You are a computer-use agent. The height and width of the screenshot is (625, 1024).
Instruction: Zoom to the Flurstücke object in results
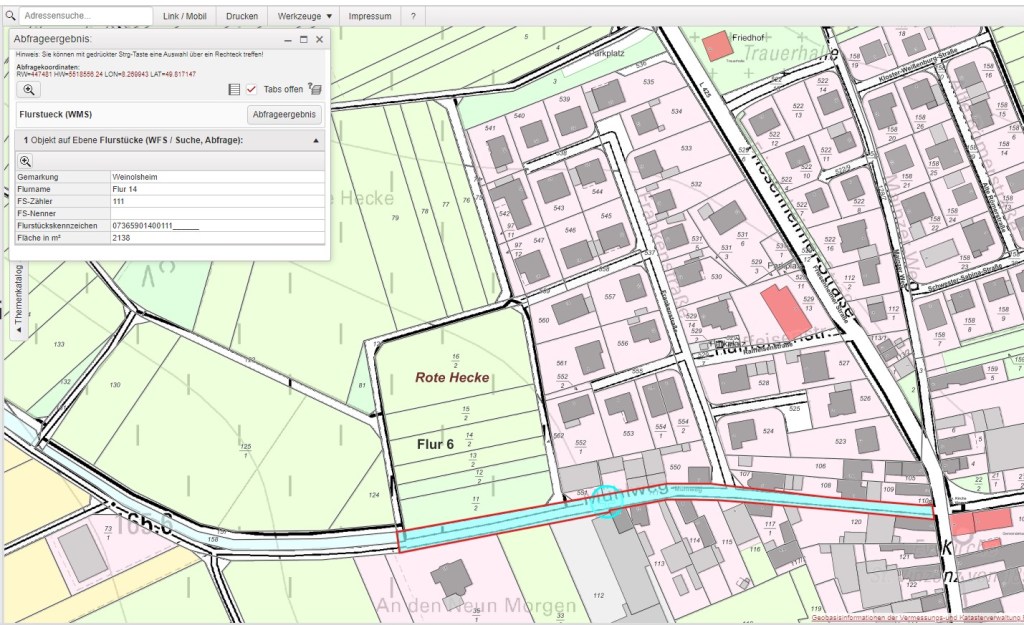tap(26, 161)
